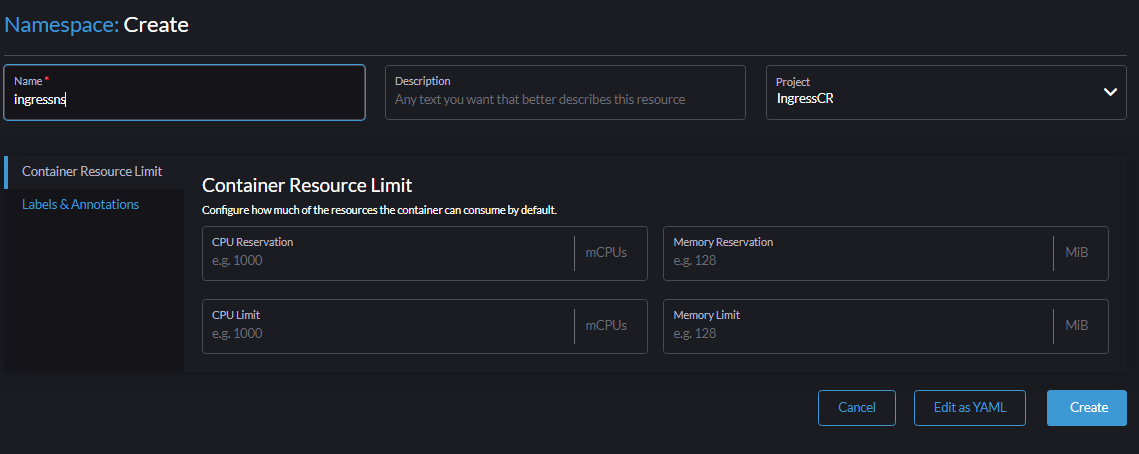This screenshot has width=1139, height=454.
Task: Switch to the Labels & Annotations tab
Action: tap(81, 204)
